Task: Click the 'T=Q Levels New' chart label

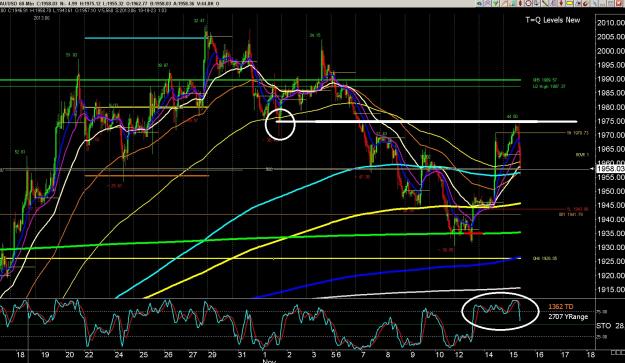Action: (552, 20)
